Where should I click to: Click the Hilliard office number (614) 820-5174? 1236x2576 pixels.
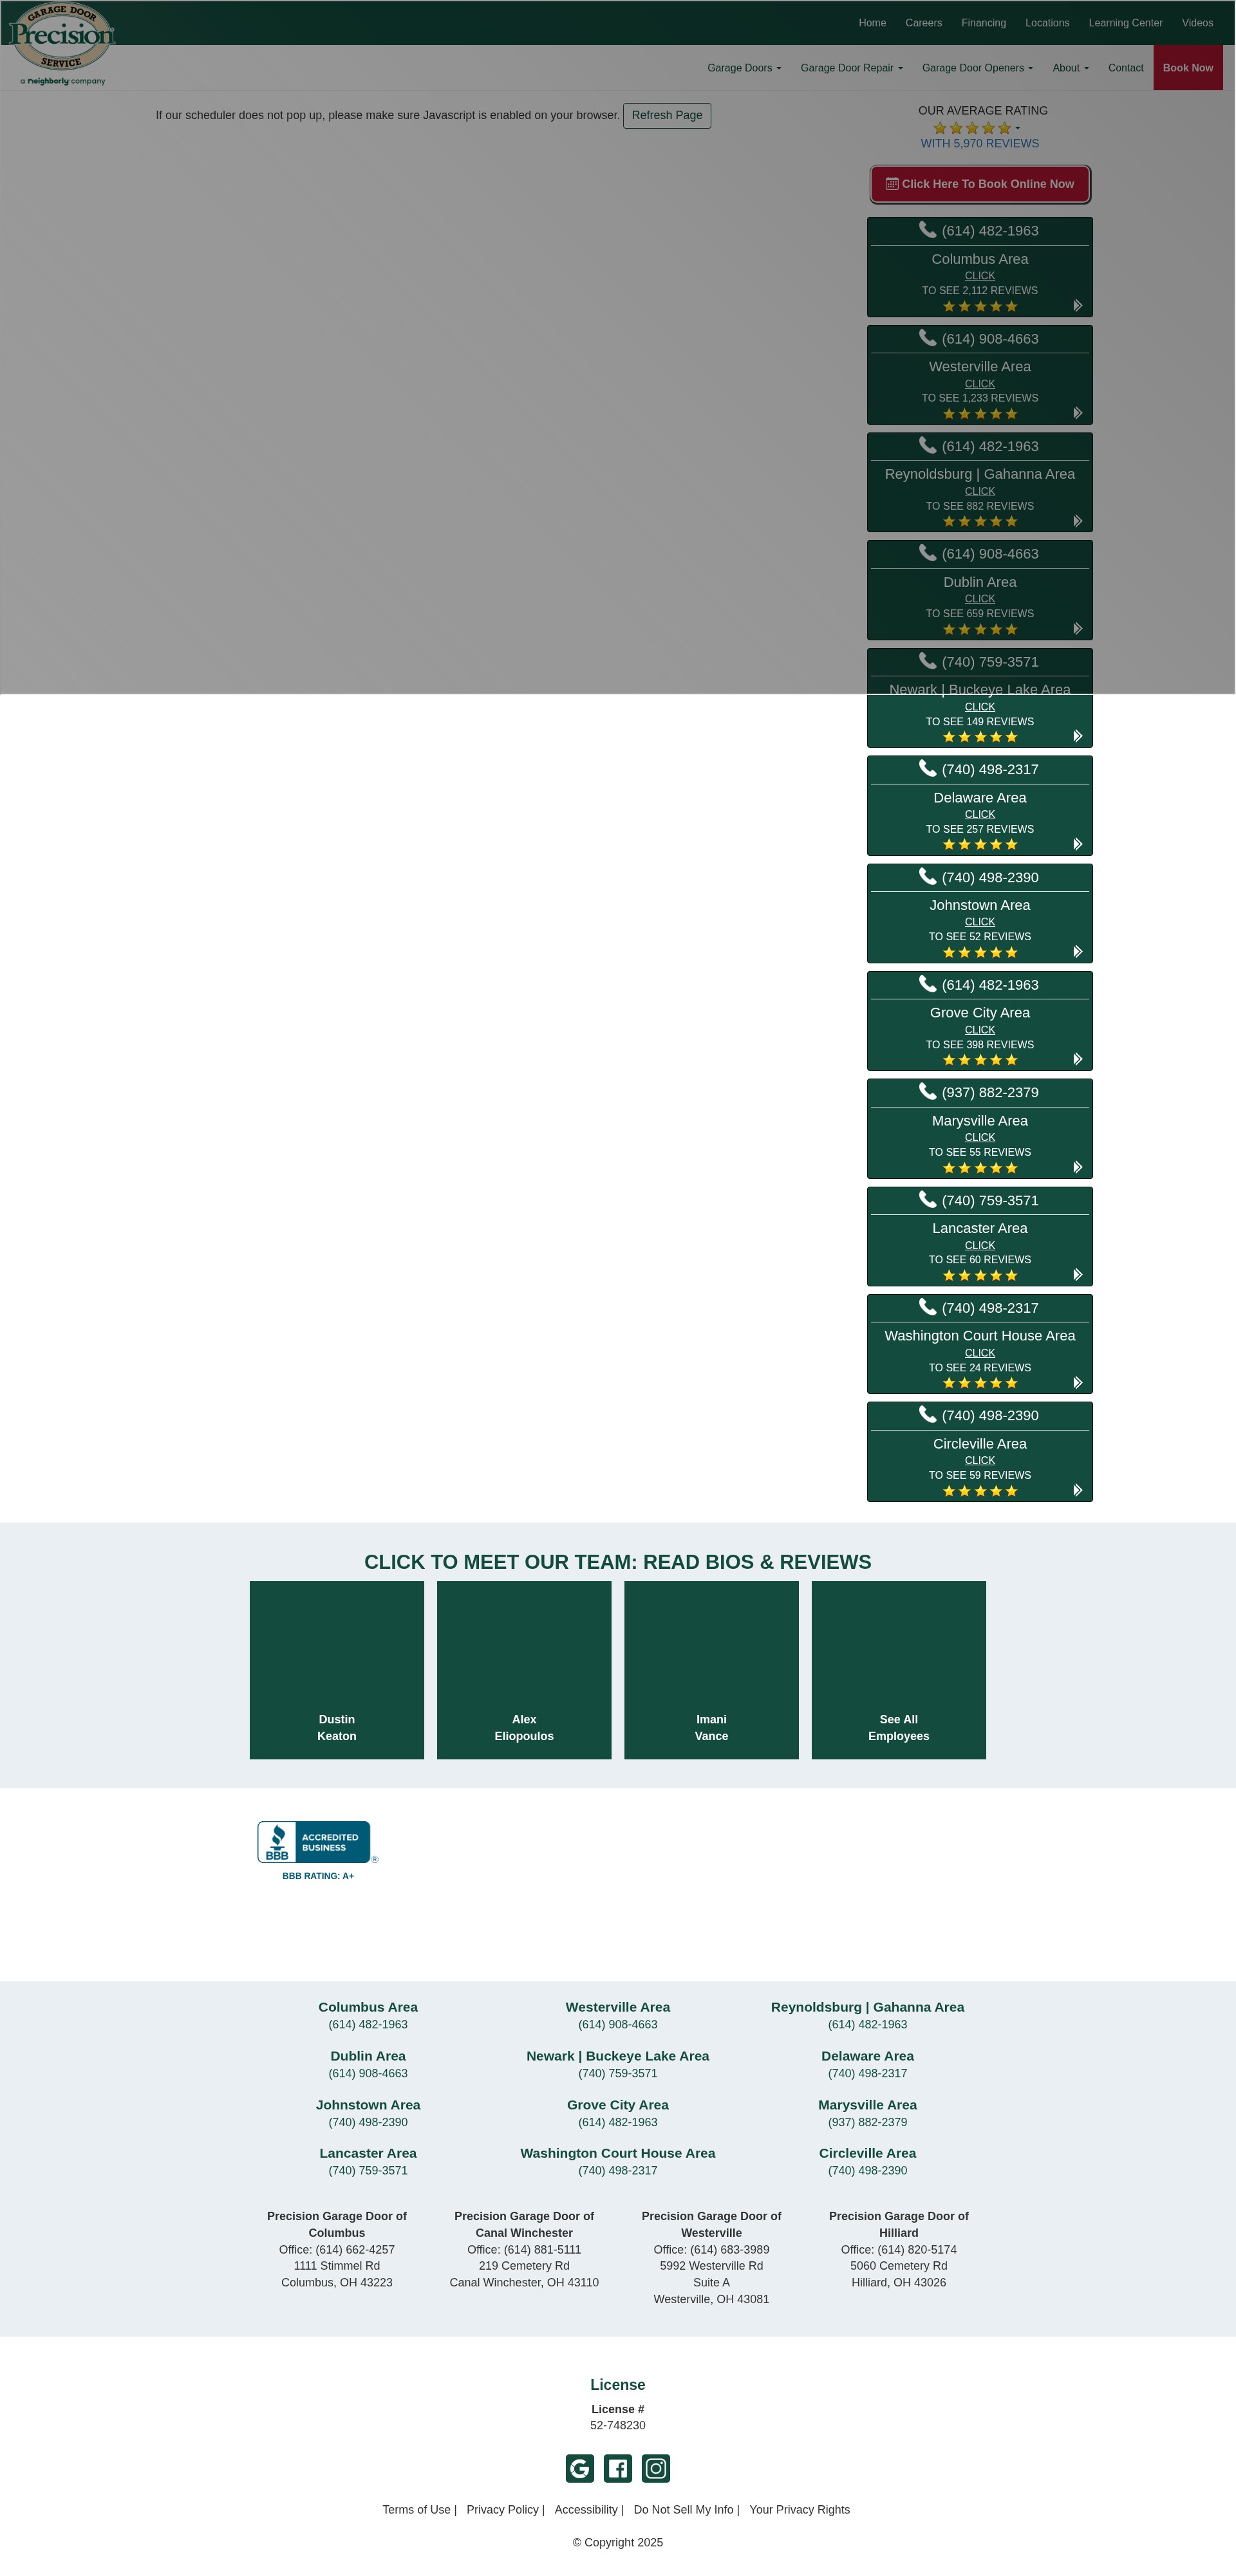917,2249
